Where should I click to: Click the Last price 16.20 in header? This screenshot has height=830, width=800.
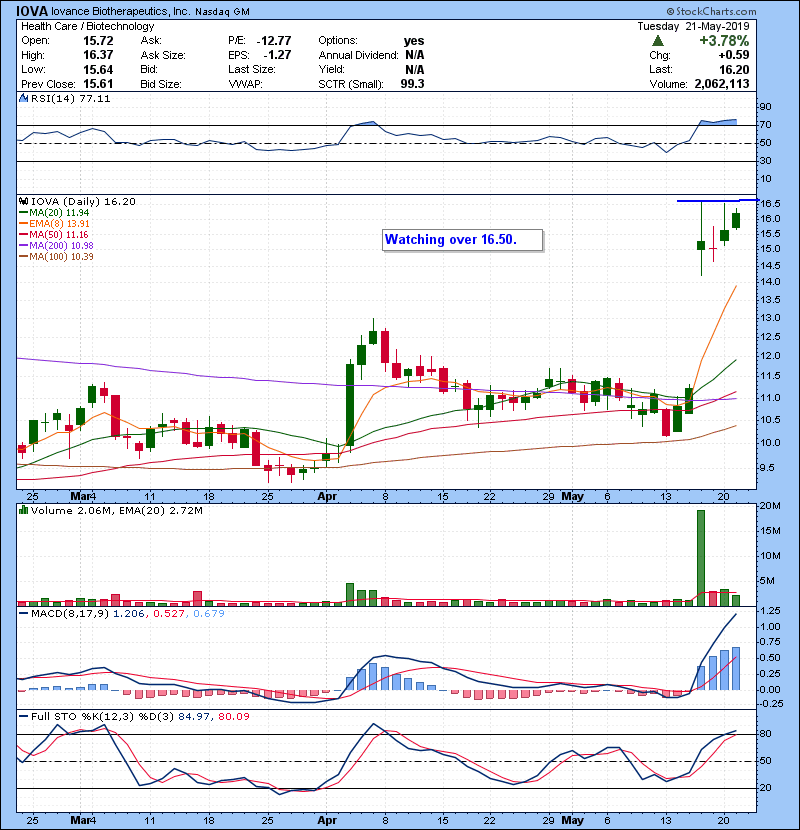pos(734,69)
